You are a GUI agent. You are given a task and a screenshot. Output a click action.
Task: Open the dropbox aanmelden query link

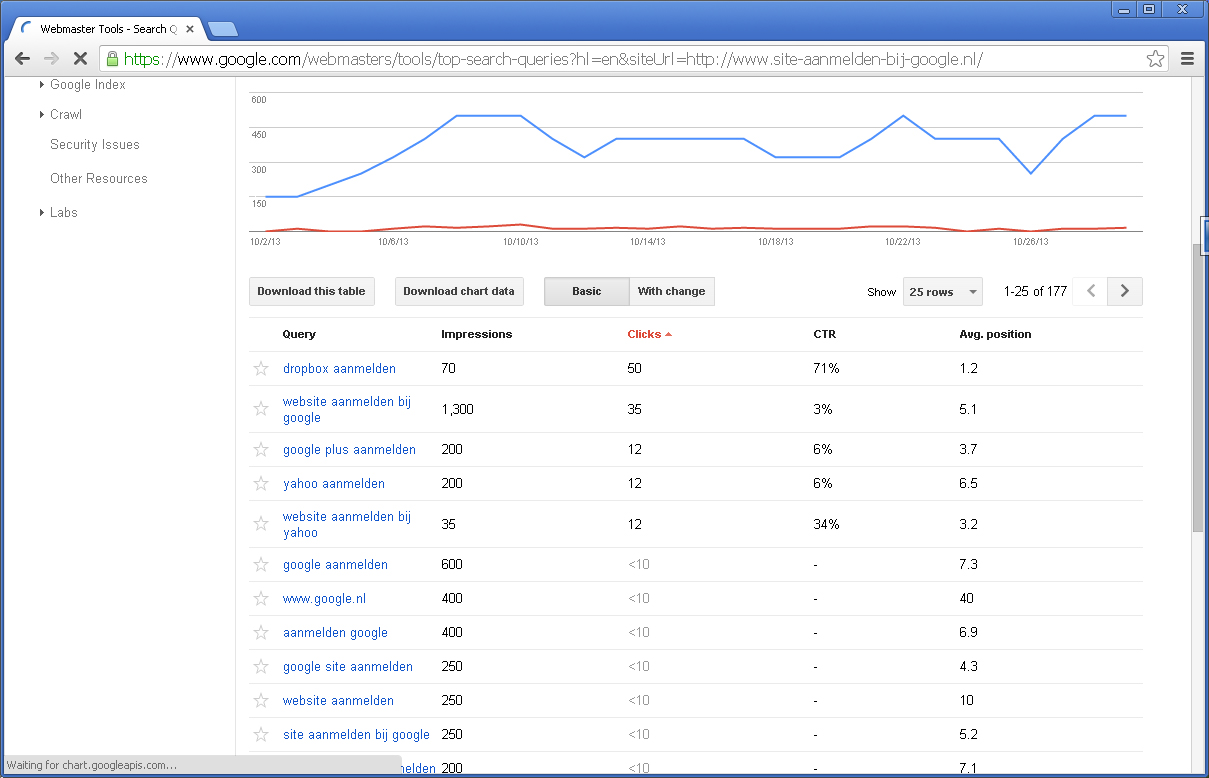pyautogui.click(x=339, y=369)
